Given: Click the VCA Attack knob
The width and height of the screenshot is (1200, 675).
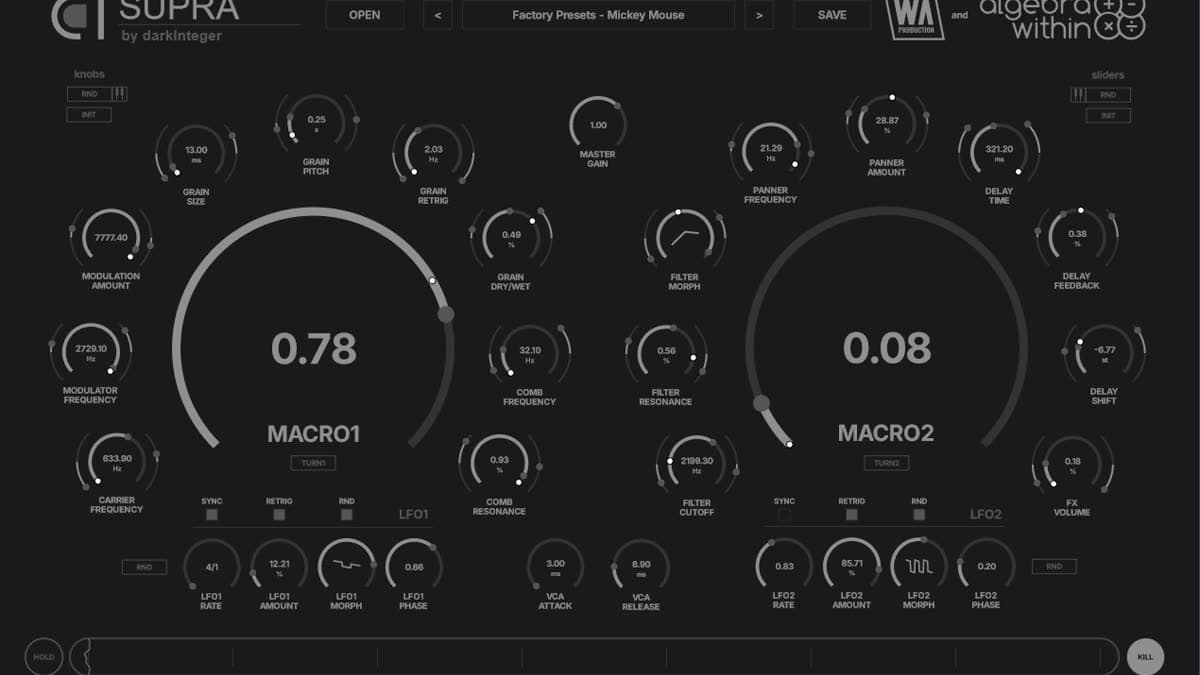Looking at the screenshot, I should tap(556, 568).
